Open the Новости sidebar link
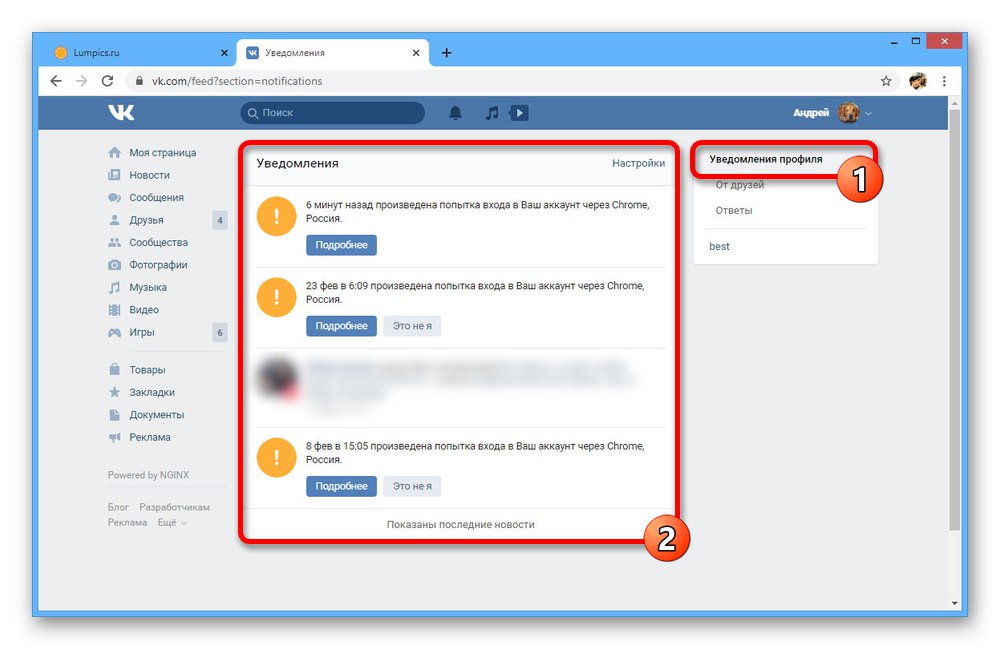This screenshot has height=649, width=1000. click(149, 175)
